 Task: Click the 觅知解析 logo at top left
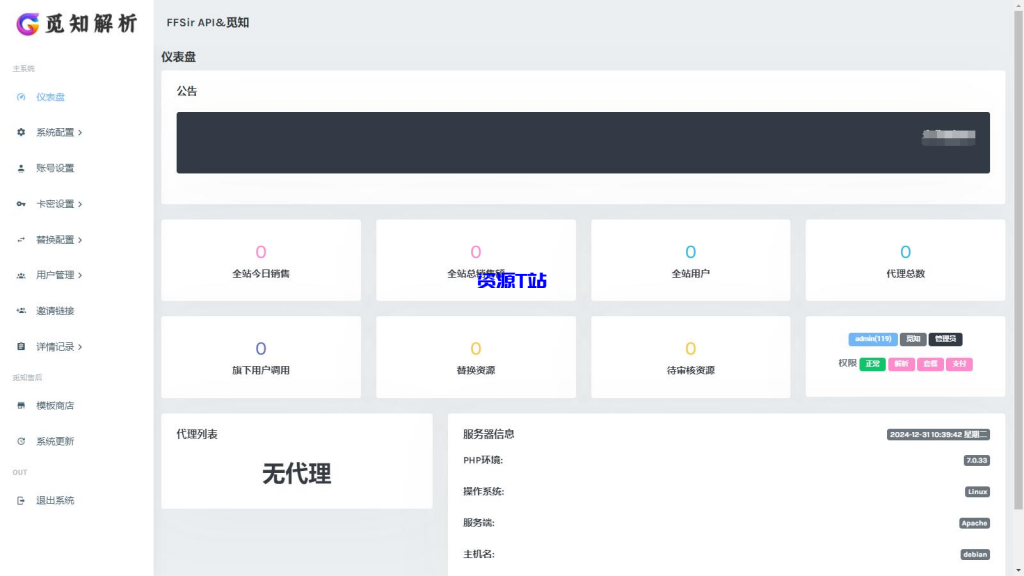75,23
